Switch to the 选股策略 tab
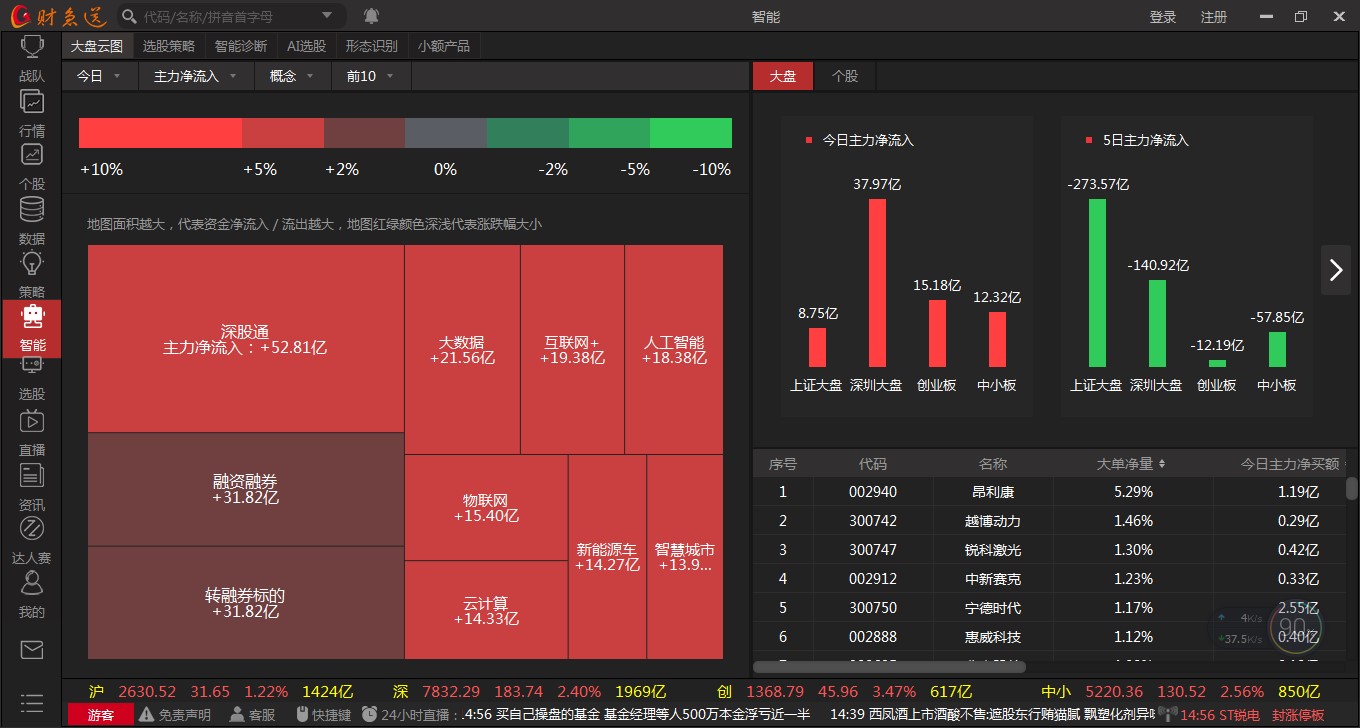 coord(168,46)
